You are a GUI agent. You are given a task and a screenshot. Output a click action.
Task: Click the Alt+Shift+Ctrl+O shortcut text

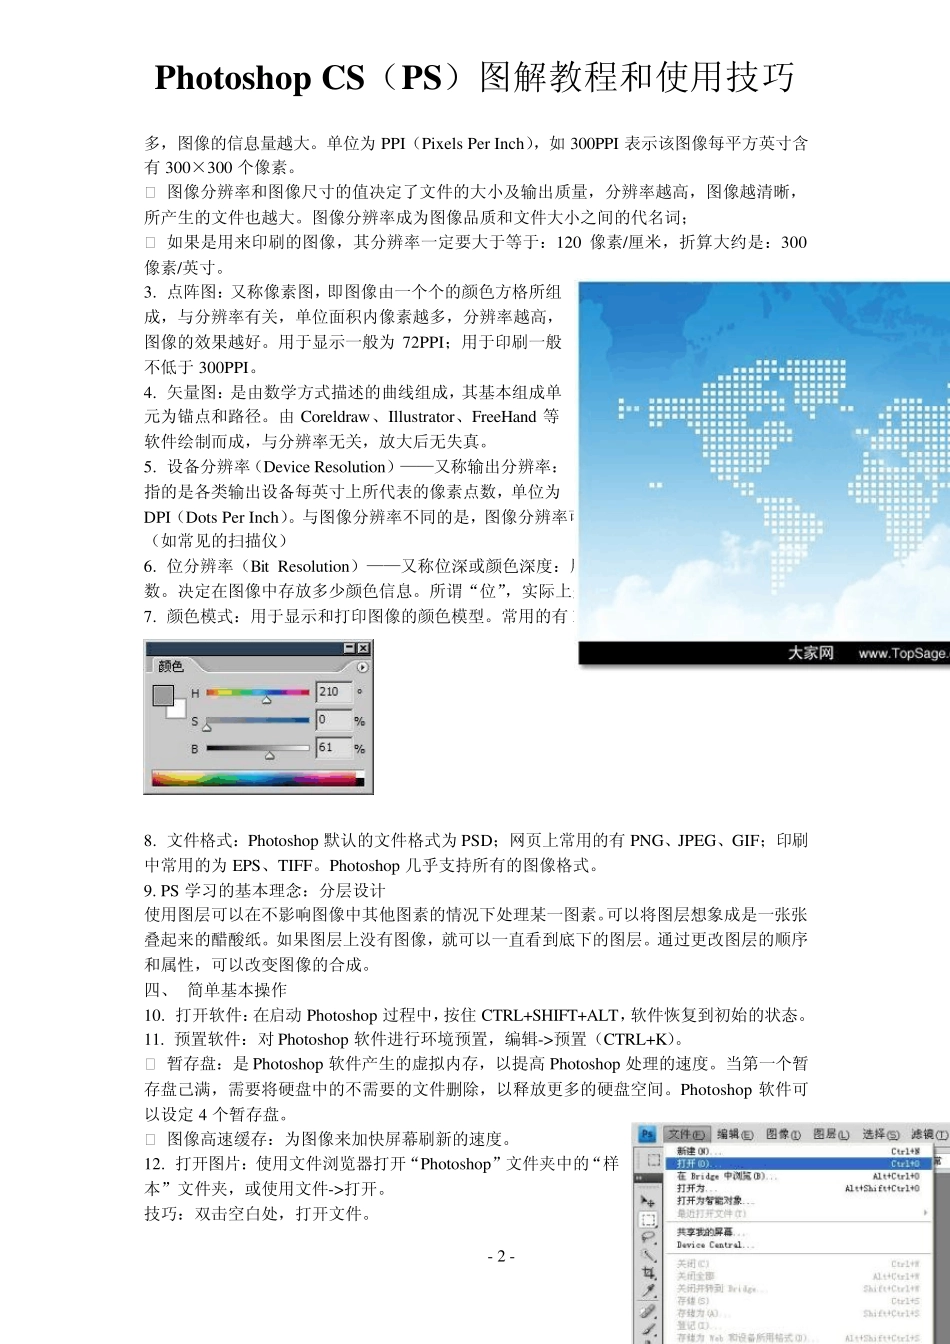pyautogui.click(x=883, y=1188)
